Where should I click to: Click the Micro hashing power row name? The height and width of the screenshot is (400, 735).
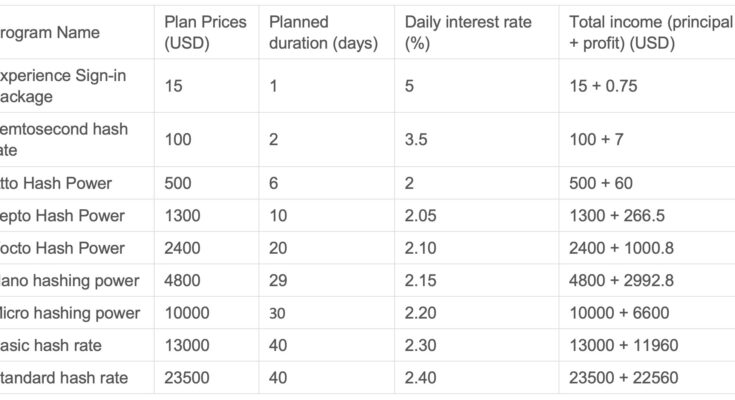click(x=70, y=313)
